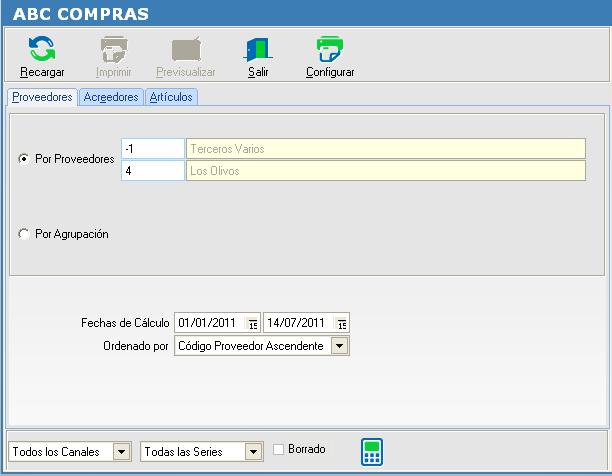Enable the Borrado checkbox
The width and height of the screenshot is (612, 476).
coord(278,449)
